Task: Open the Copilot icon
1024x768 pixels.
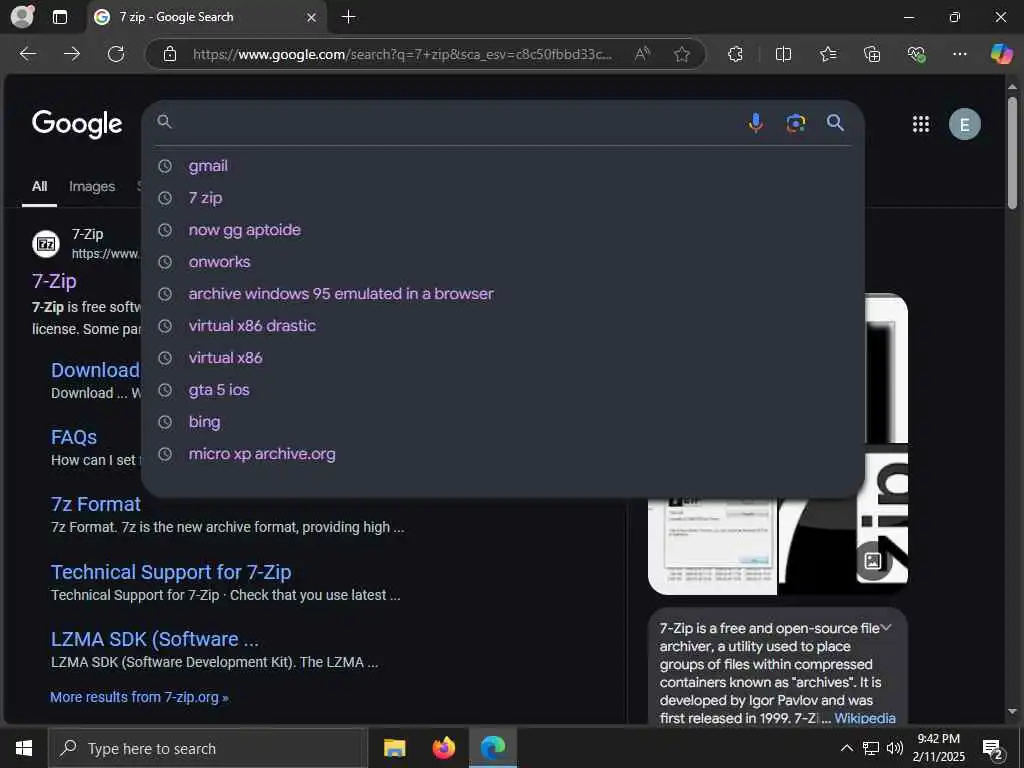Action: point(1001,54)
